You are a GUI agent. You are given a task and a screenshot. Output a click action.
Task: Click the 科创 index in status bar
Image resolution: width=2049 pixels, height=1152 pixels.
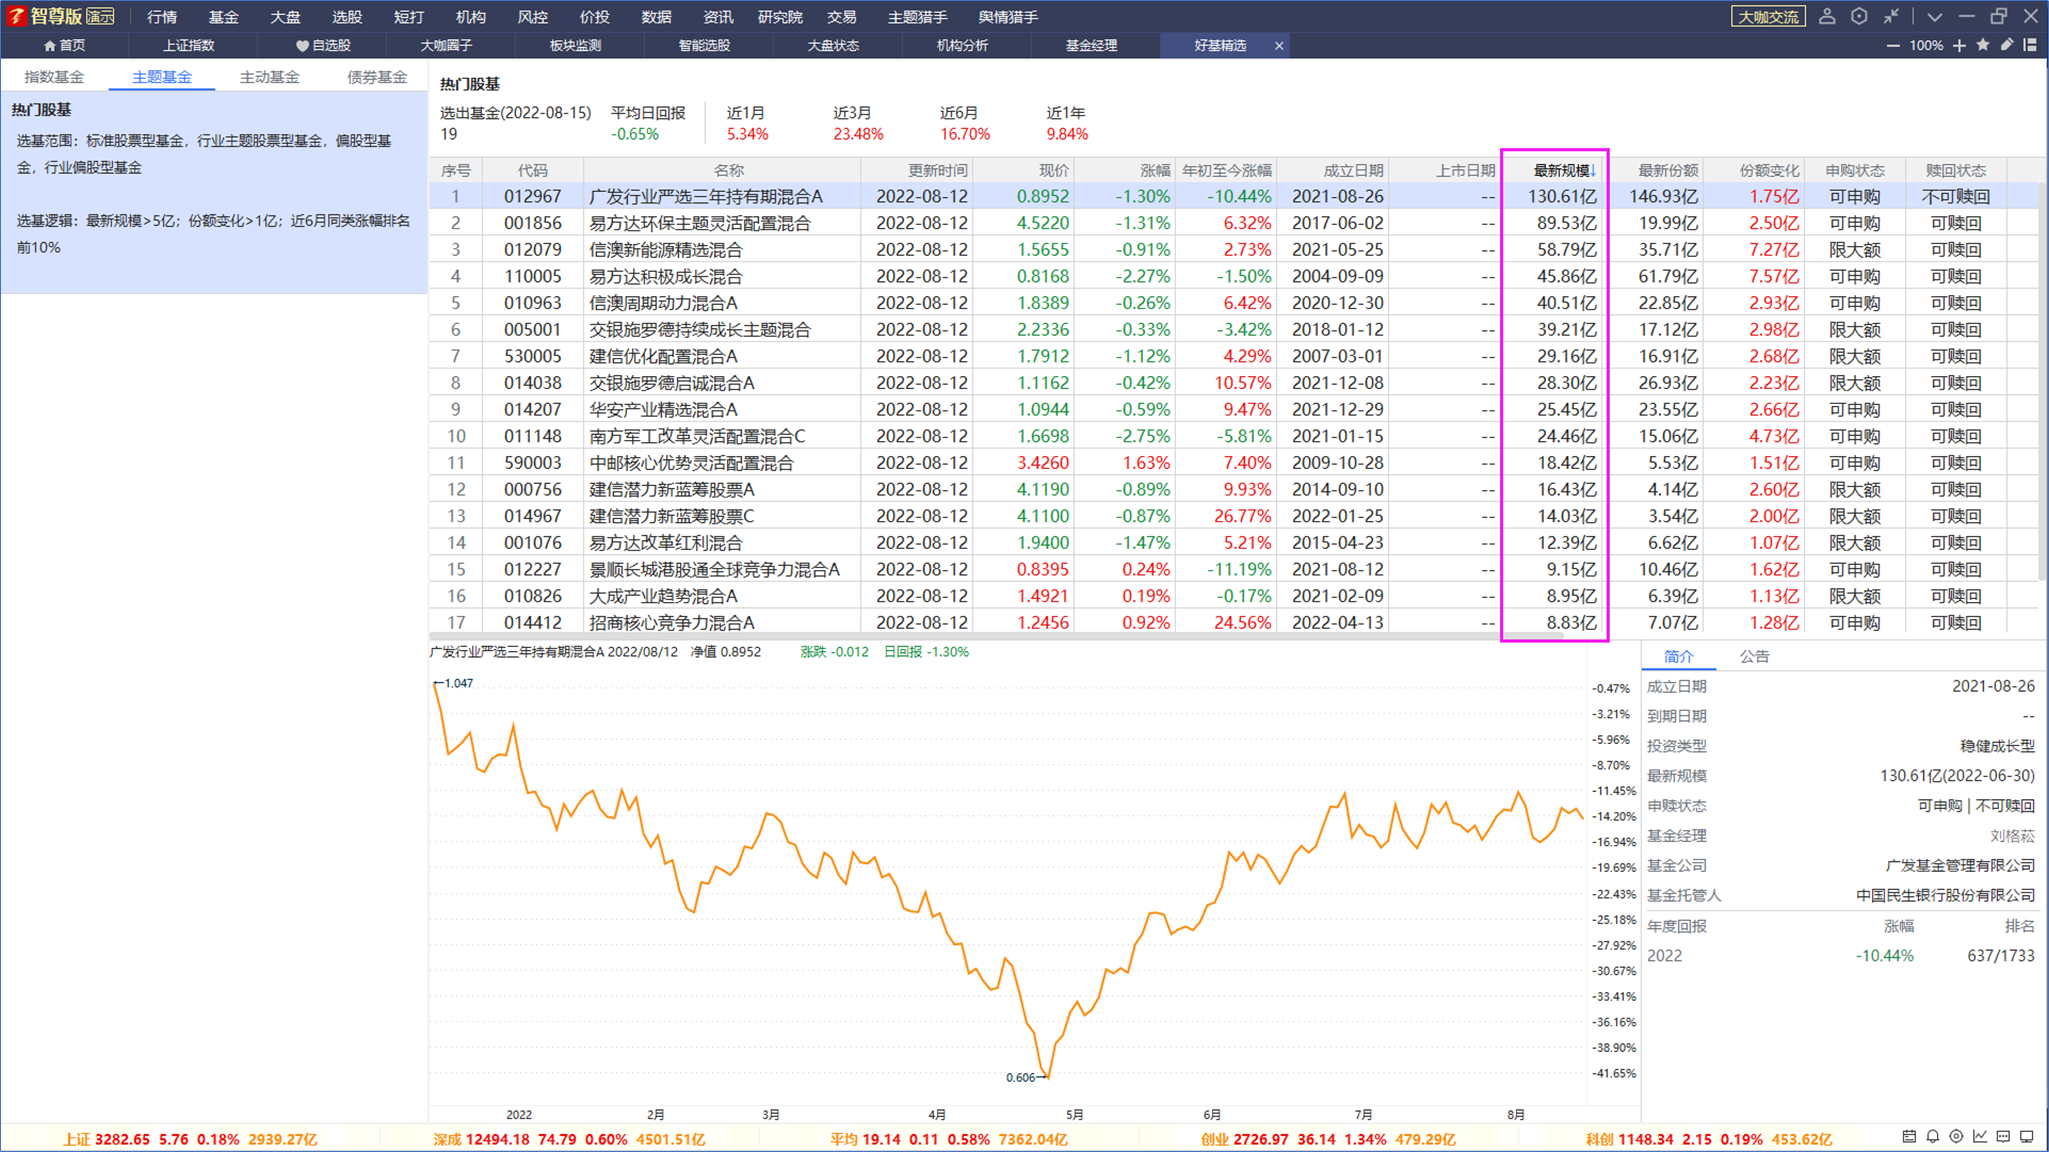[1709, 1139]
